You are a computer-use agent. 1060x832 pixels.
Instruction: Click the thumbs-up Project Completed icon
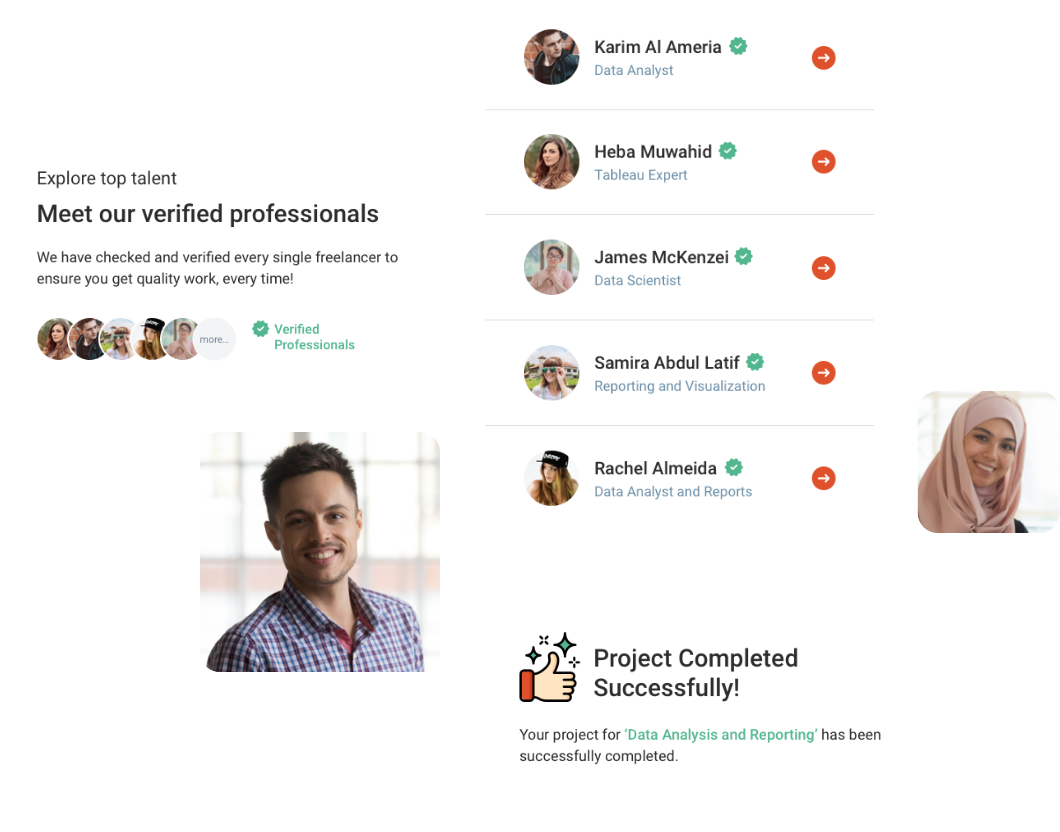tap(549, 668)
